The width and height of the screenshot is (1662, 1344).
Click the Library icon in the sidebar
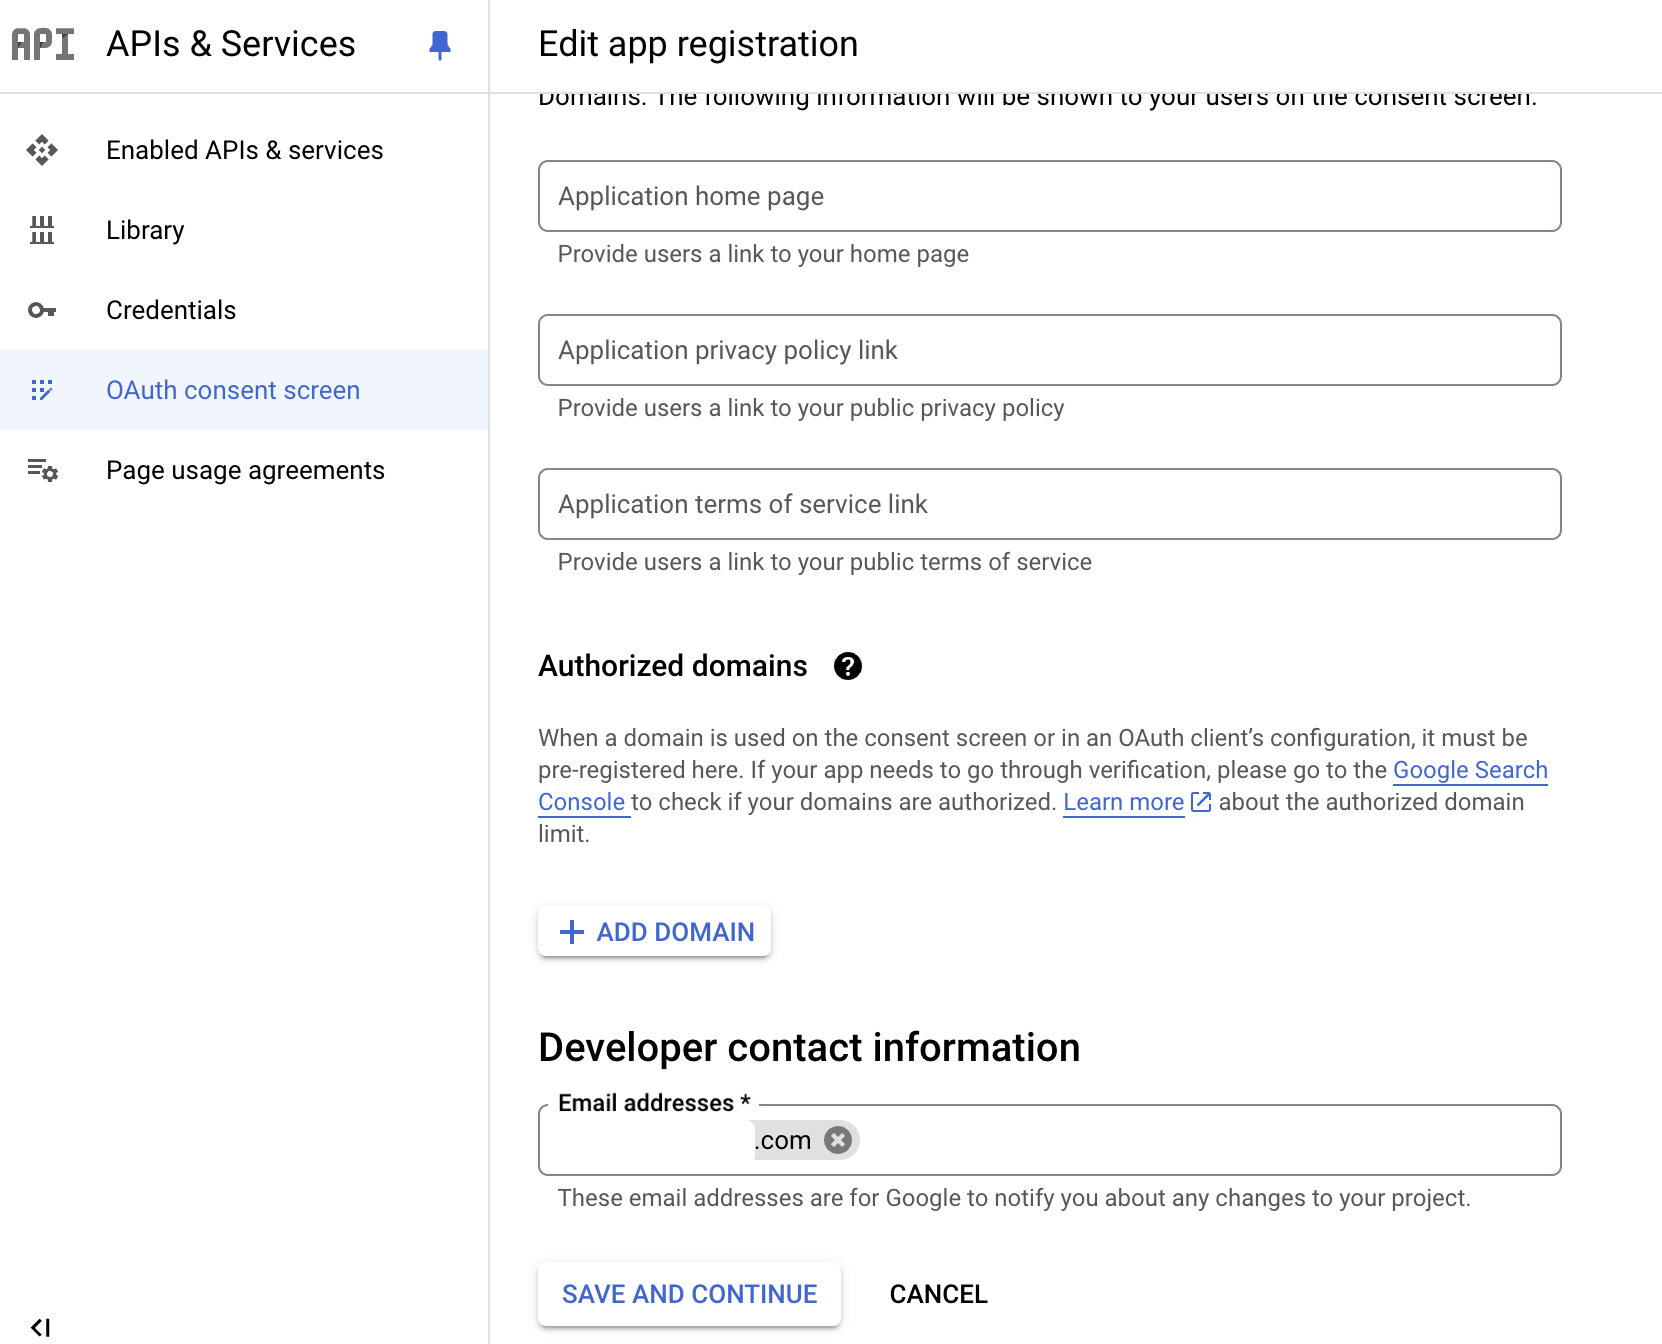(x=44, y=230)
